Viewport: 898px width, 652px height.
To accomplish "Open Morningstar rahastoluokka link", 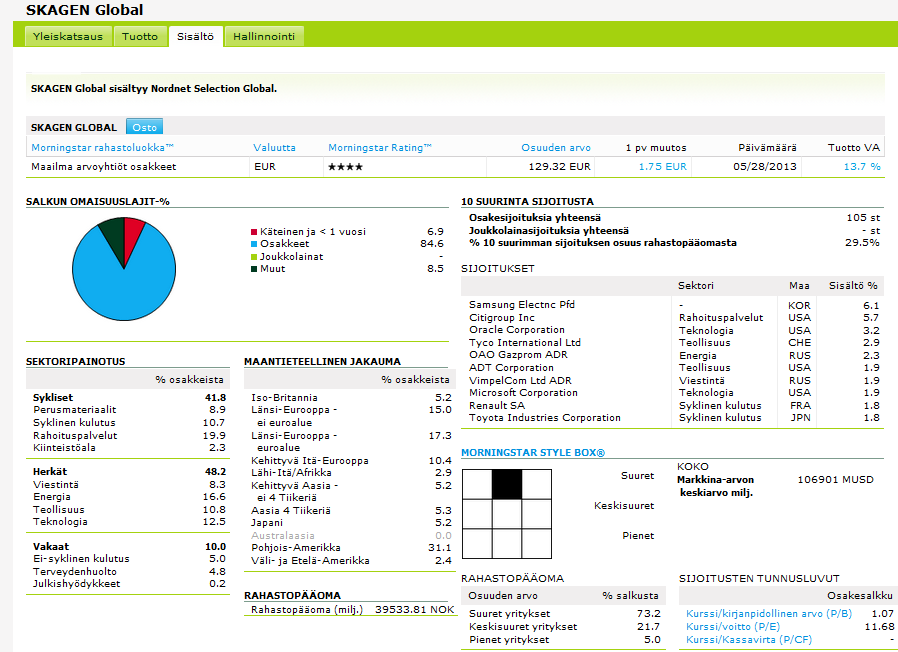I will (x=103, y=147).
